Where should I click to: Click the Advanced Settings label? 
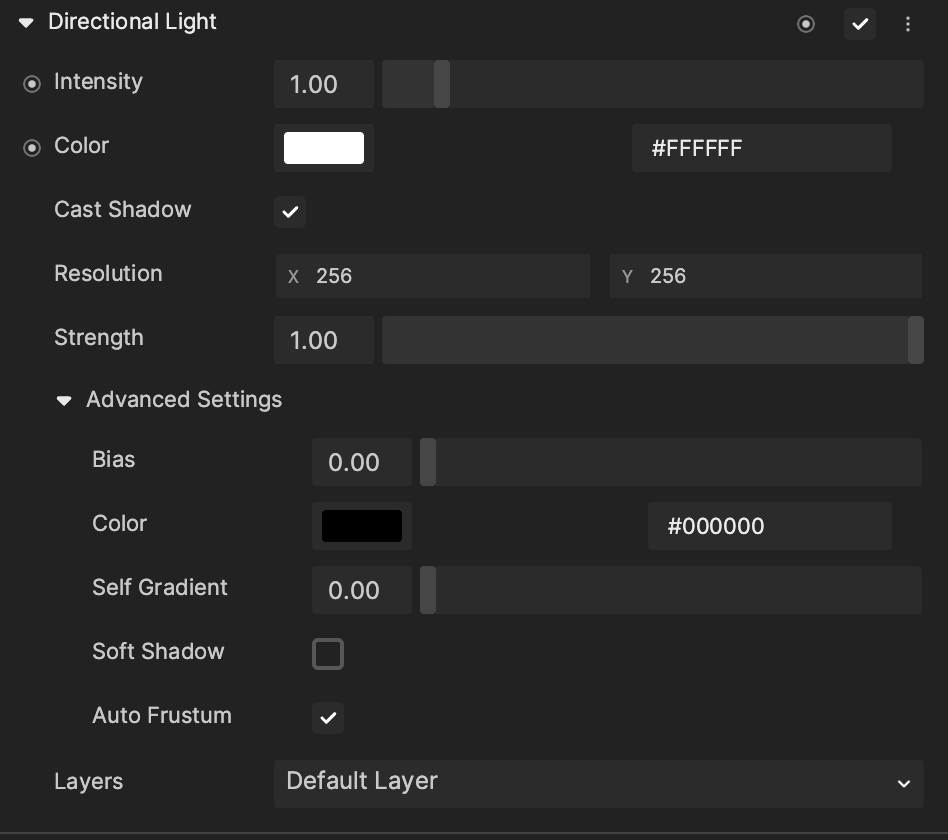pyautogui.click(x=184, y=399)
